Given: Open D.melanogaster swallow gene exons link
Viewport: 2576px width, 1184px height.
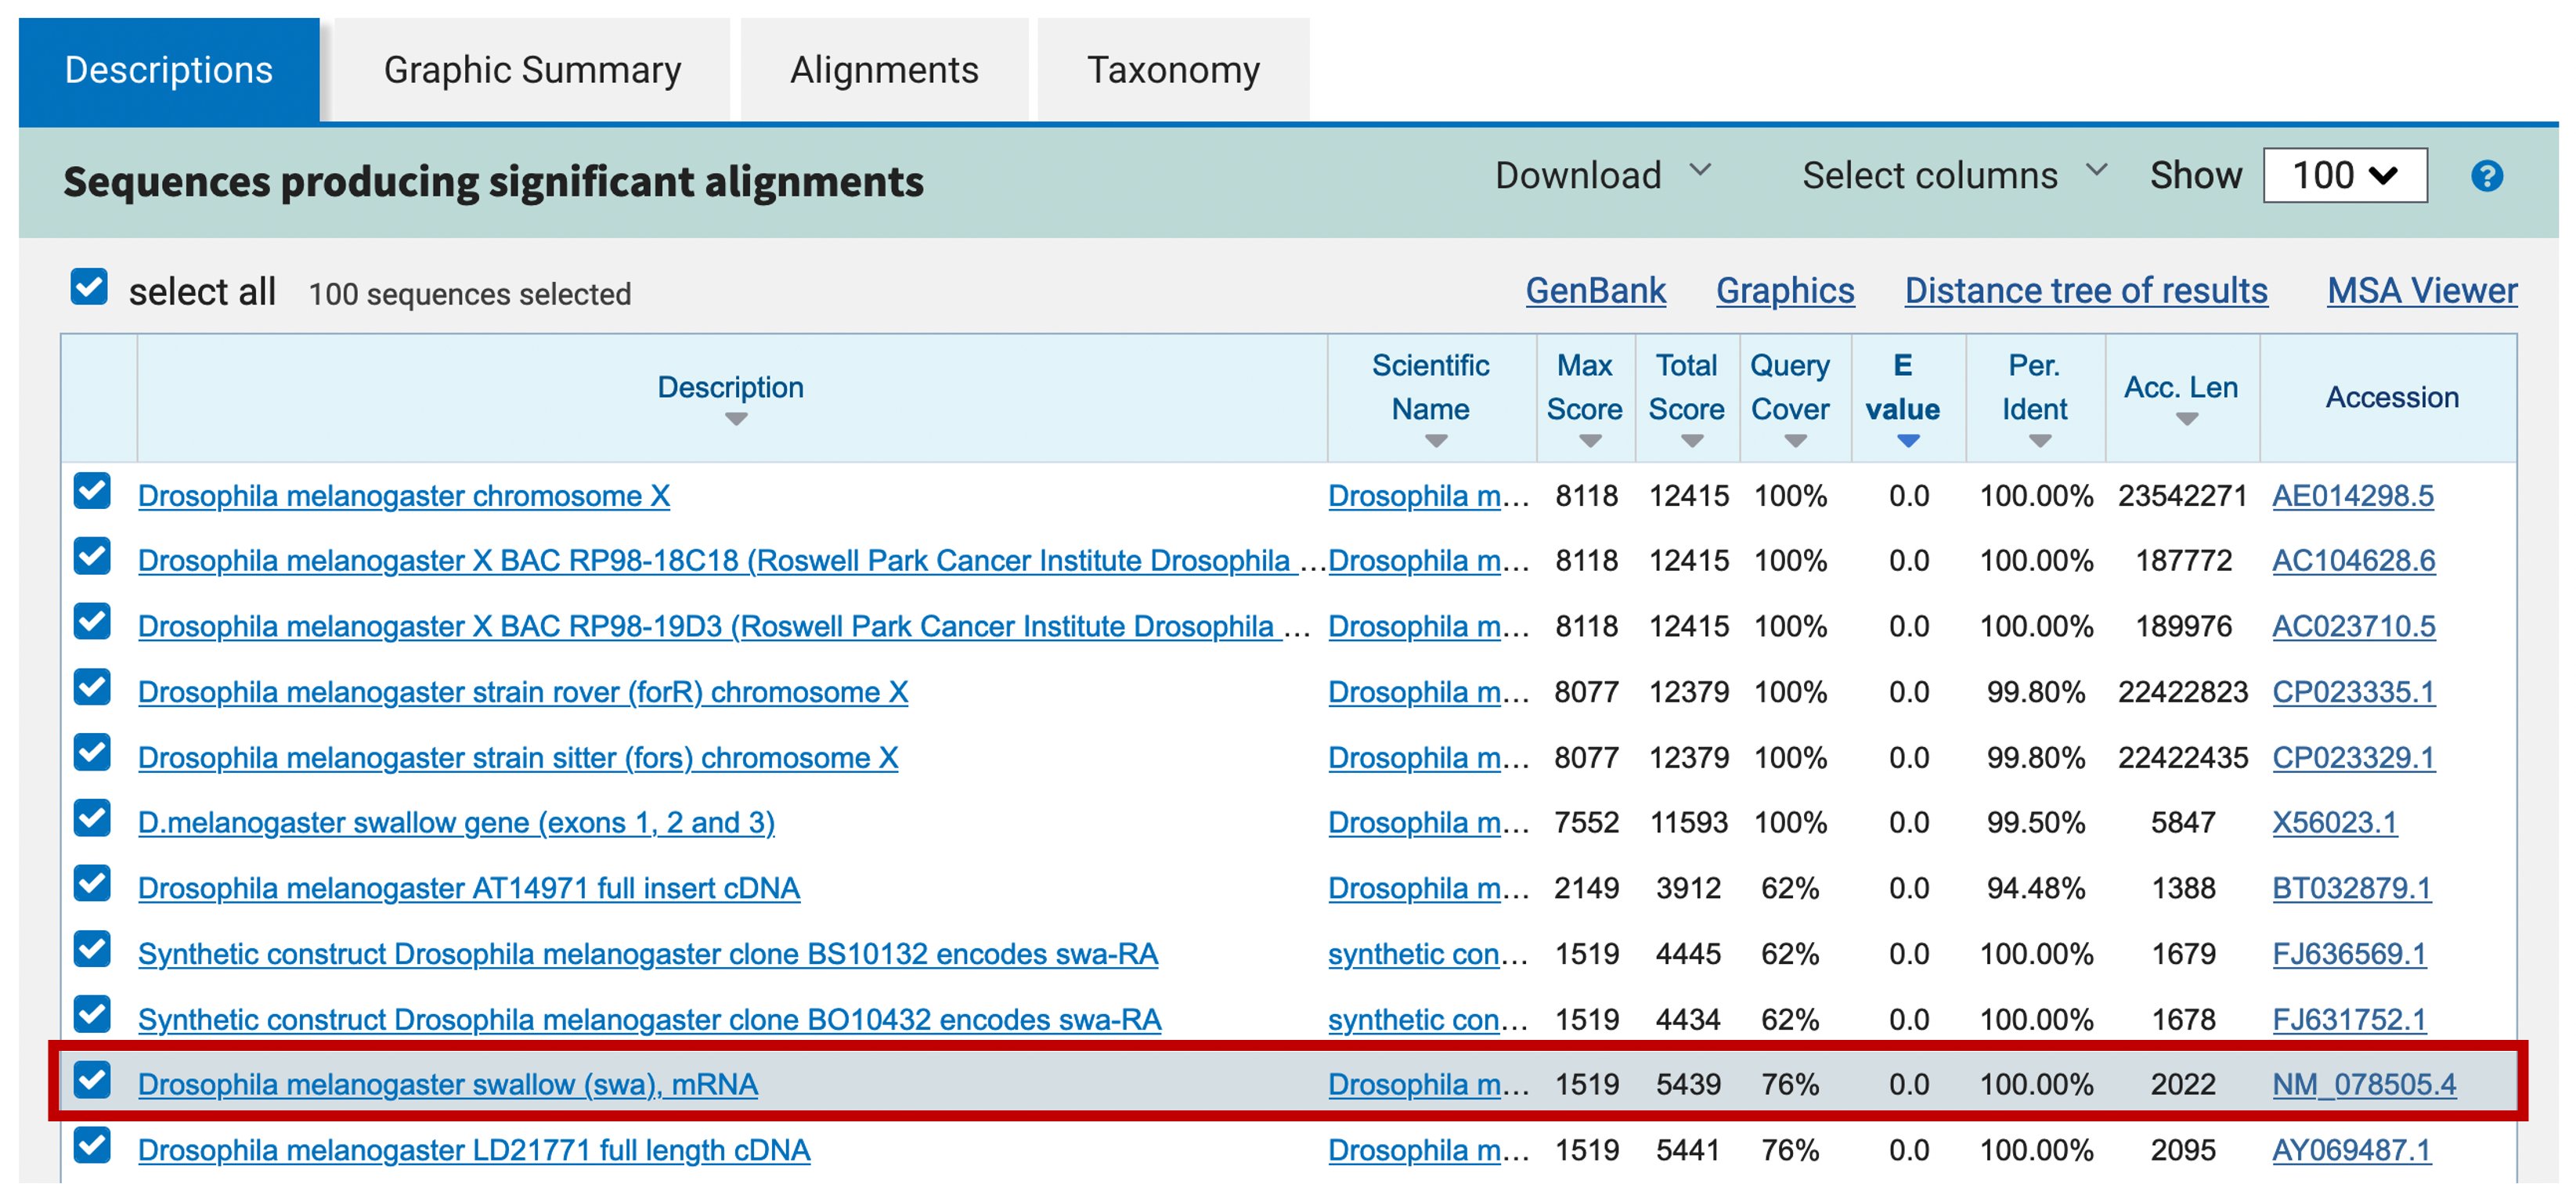Looking at the screenshot, I should [x=456, y=823].
